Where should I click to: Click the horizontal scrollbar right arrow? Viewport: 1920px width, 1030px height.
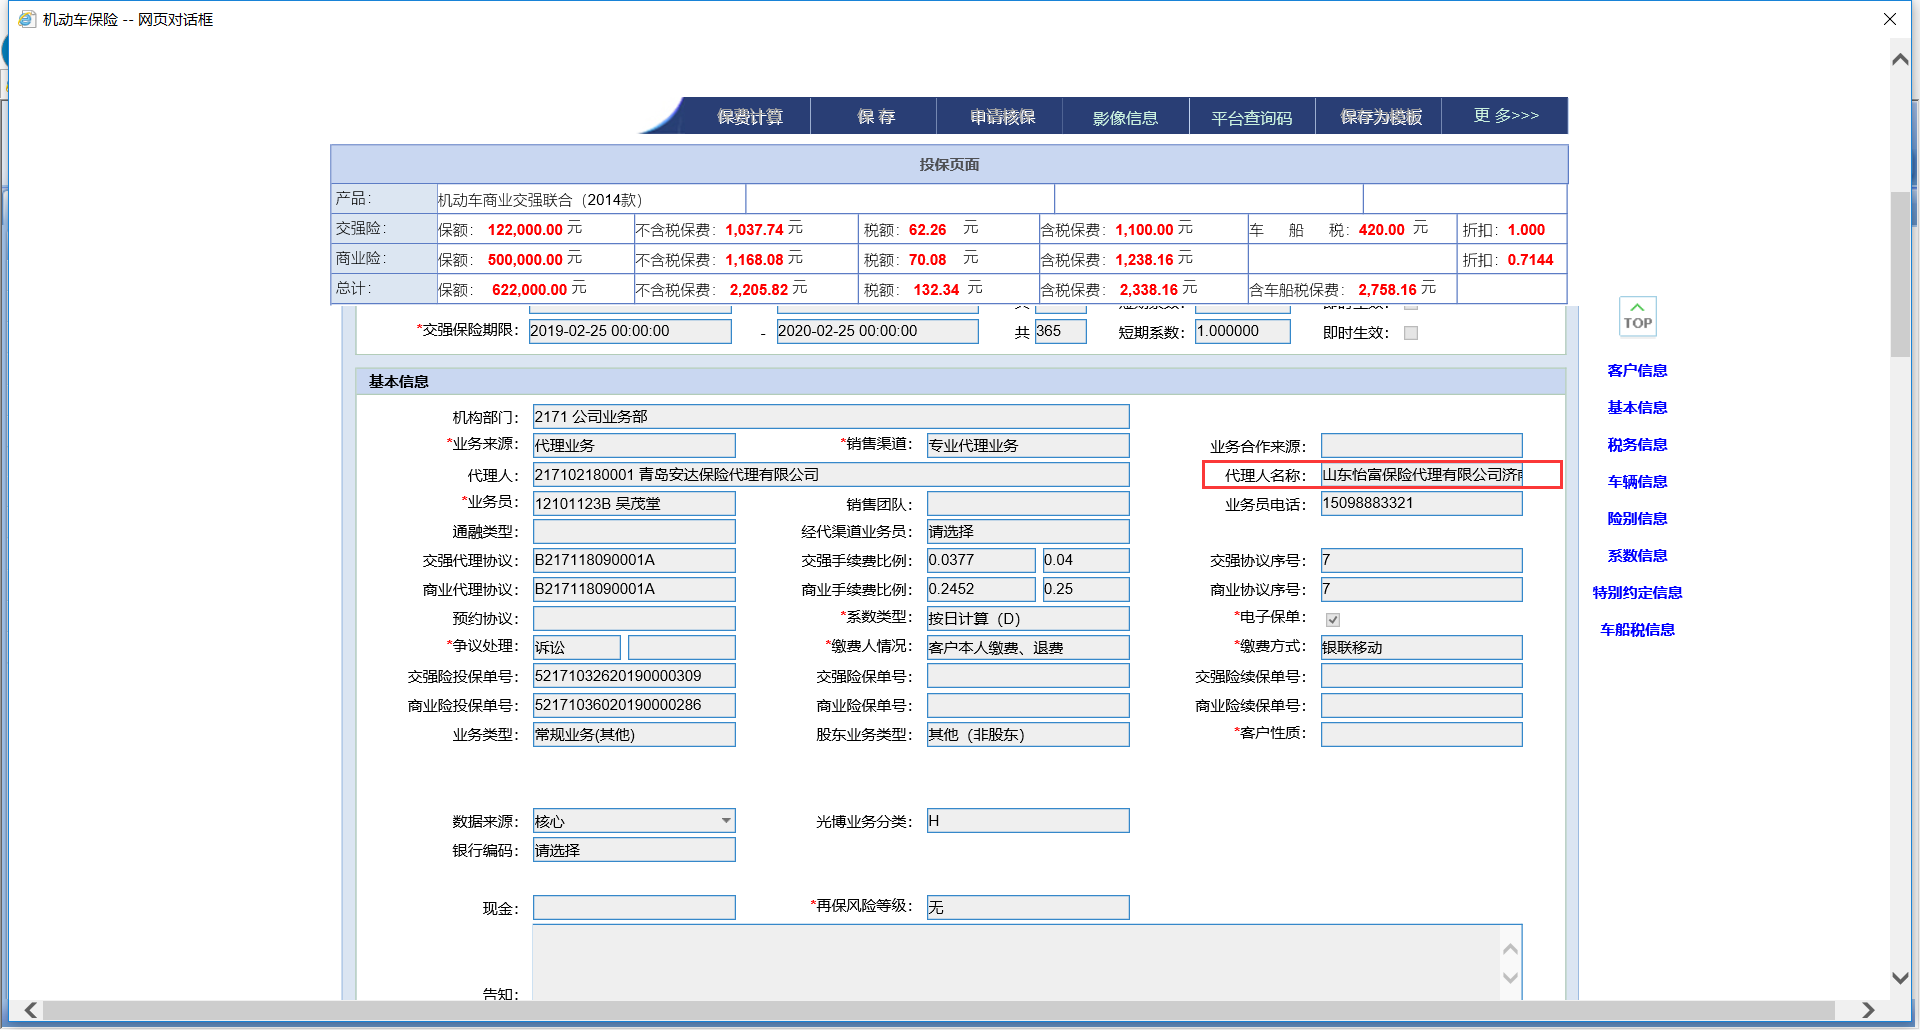click(1867, 1010)
